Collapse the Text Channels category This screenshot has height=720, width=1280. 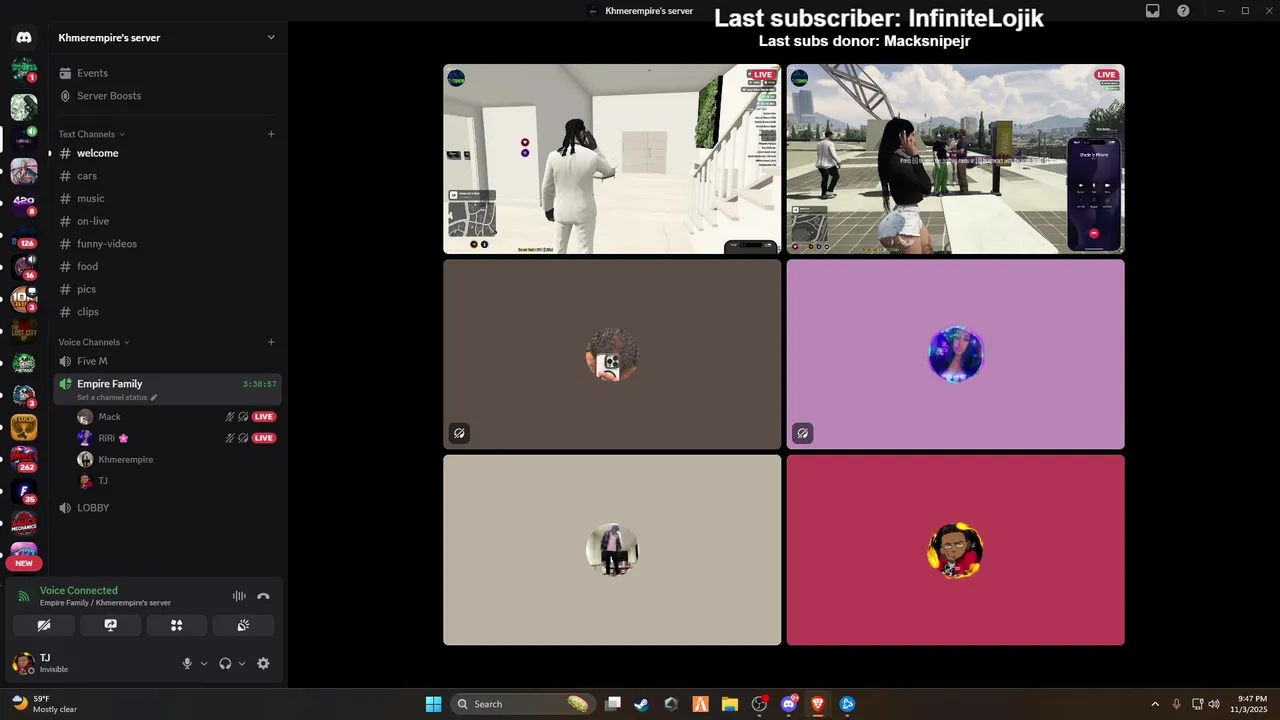(x=91, y=134)
